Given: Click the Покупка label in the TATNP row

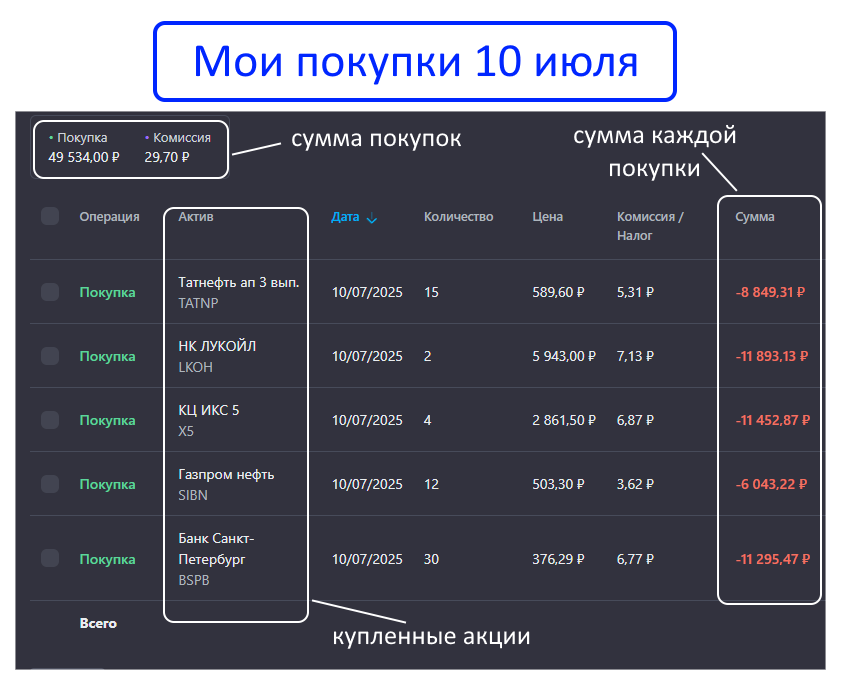Looking at the screenshot, I should point(108,292).
